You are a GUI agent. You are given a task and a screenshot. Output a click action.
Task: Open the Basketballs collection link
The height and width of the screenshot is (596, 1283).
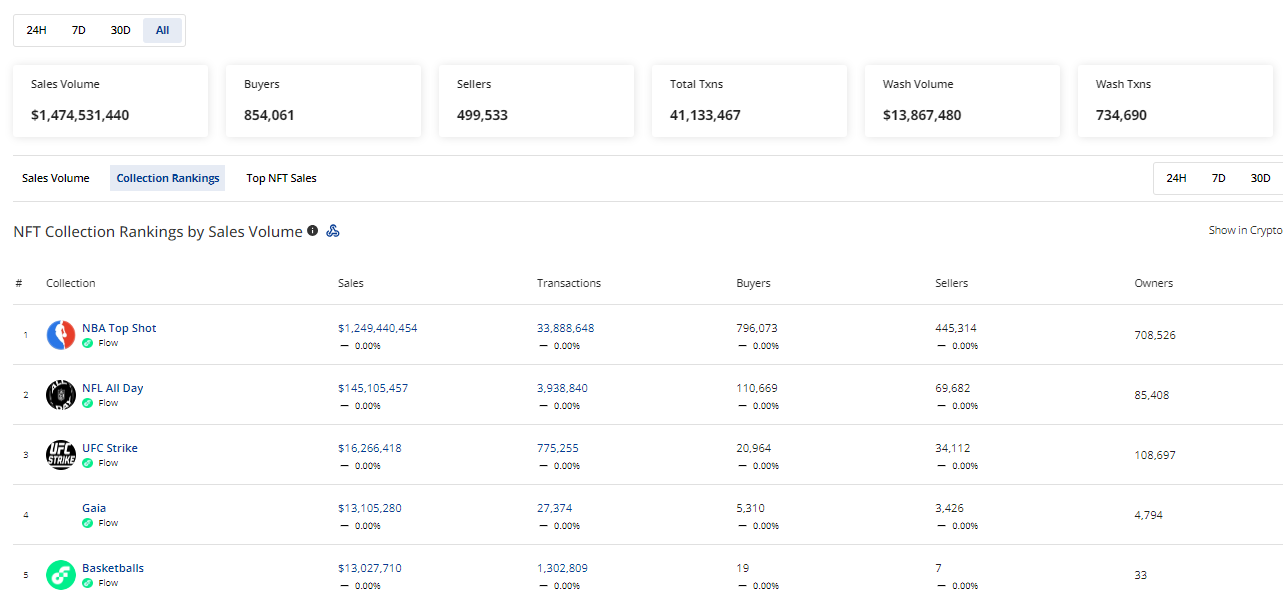[113, 568]
